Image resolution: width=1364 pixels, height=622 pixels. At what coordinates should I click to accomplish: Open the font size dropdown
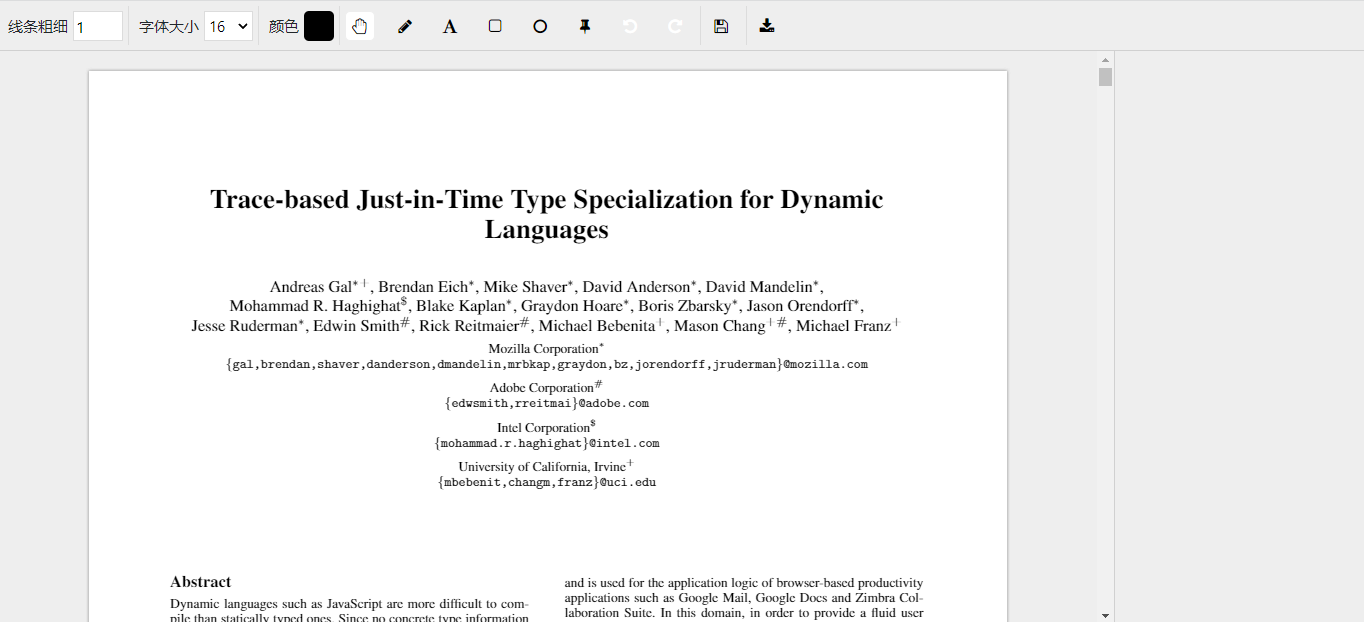(x=228, y=26)
